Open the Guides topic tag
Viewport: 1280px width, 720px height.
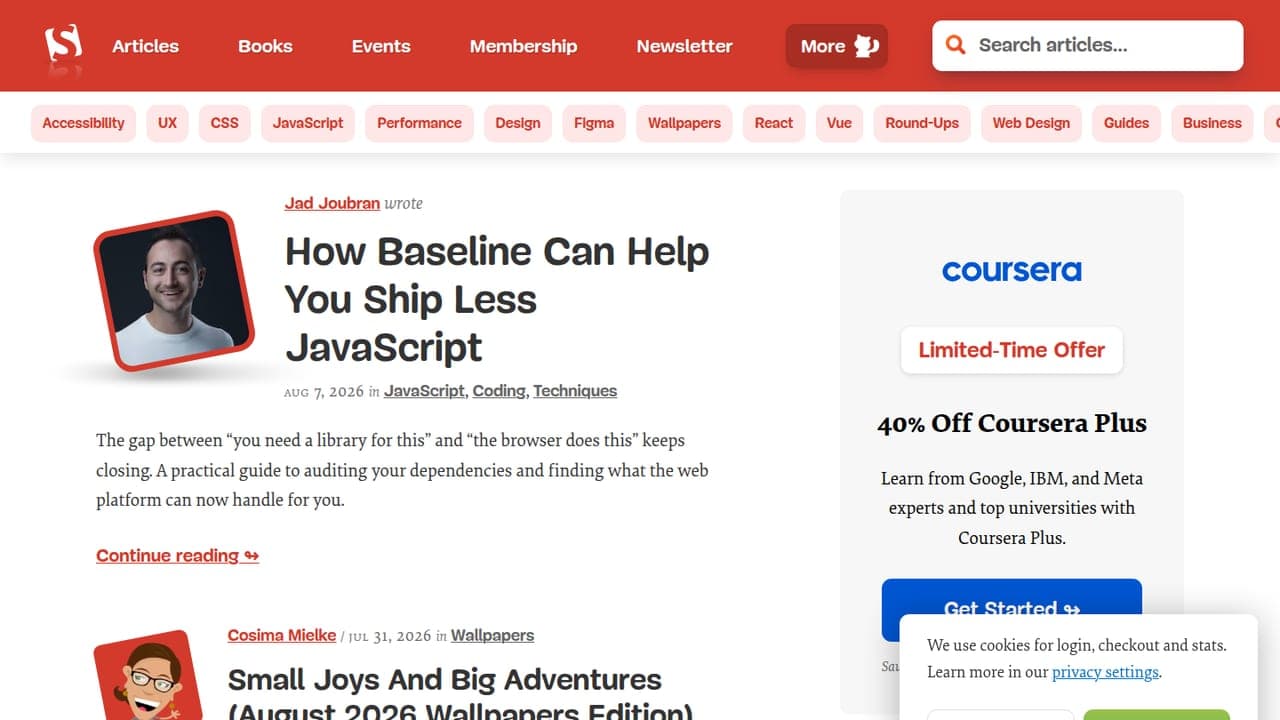pyautogui.click(x=1126, y=123)
